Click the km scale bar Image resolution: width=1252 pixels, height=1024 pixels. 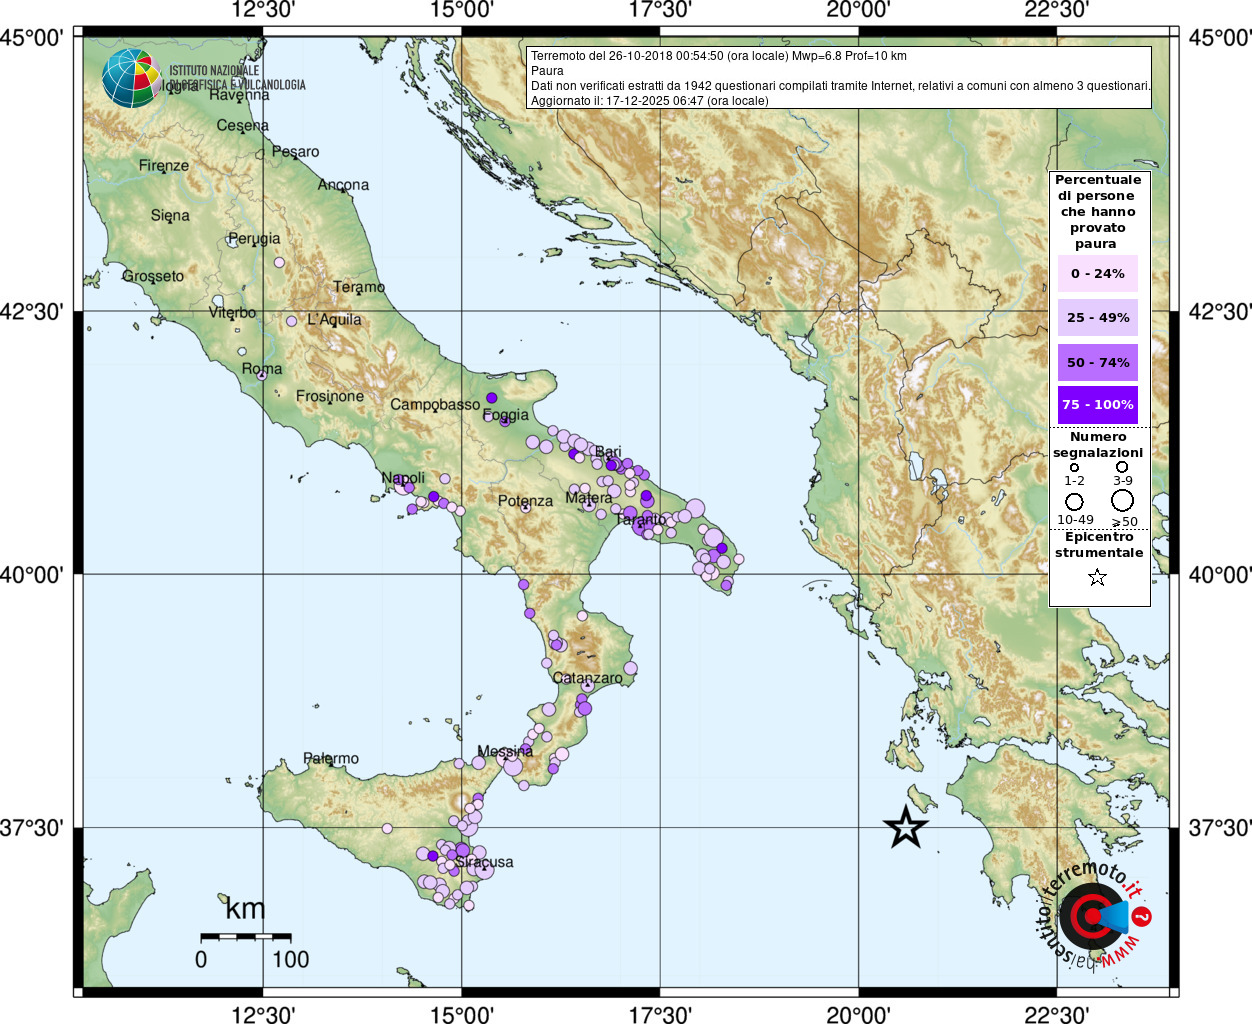point(246,937)
